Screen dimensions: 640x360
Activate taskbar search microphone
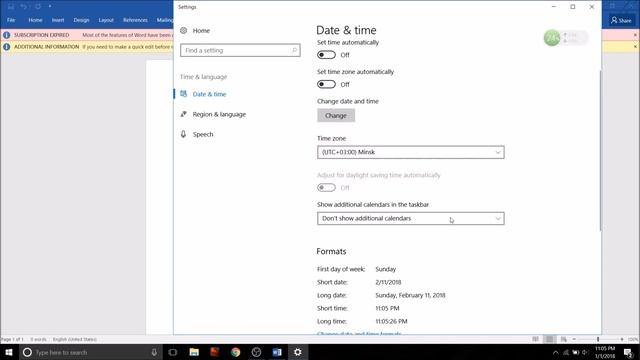pyautogui.click(x=154, y=352)
